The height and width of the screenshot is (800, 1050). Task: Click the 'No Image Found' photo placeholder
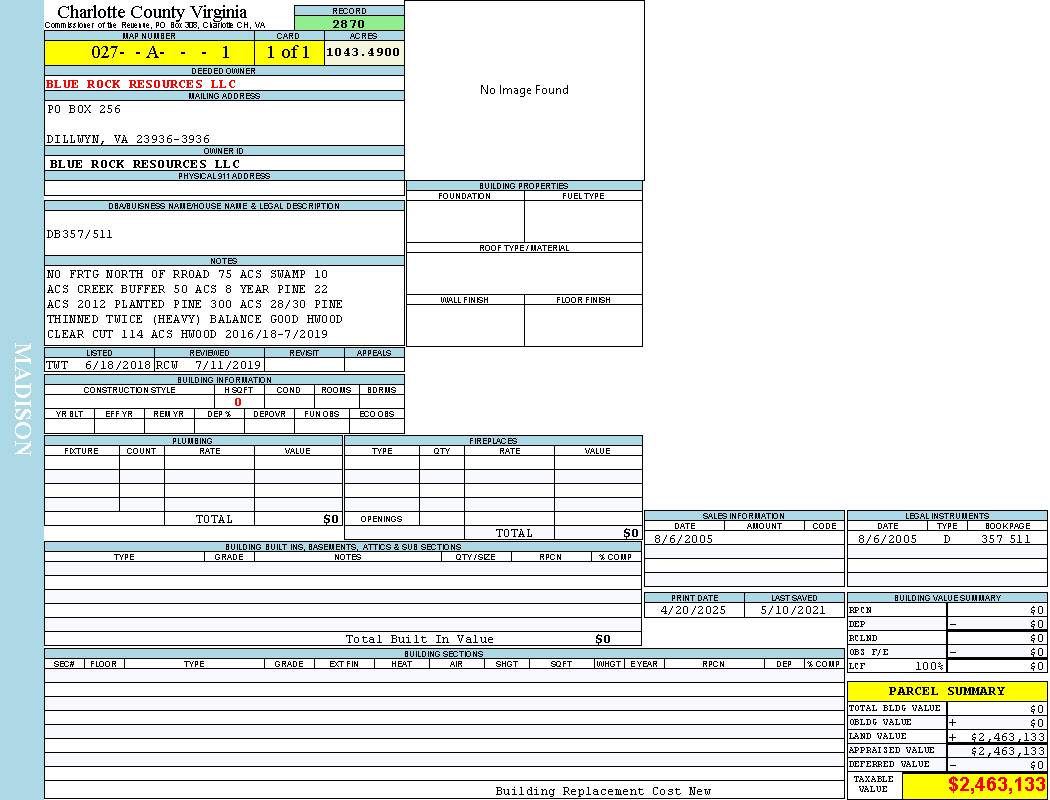524,90
